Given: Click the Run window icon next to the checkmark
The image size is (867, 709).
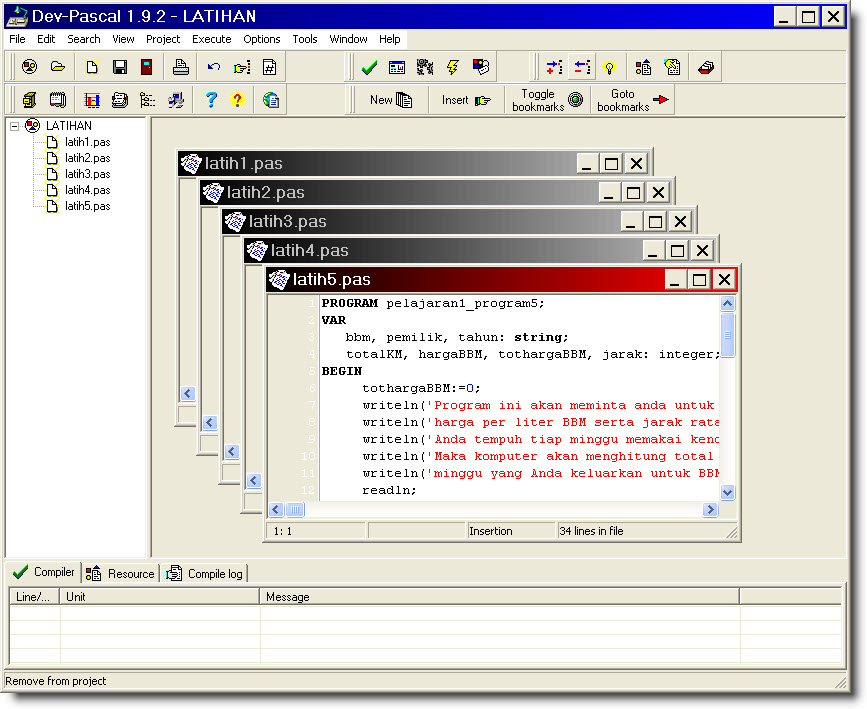Looking at the screenshot, I should tap(397, 67).
